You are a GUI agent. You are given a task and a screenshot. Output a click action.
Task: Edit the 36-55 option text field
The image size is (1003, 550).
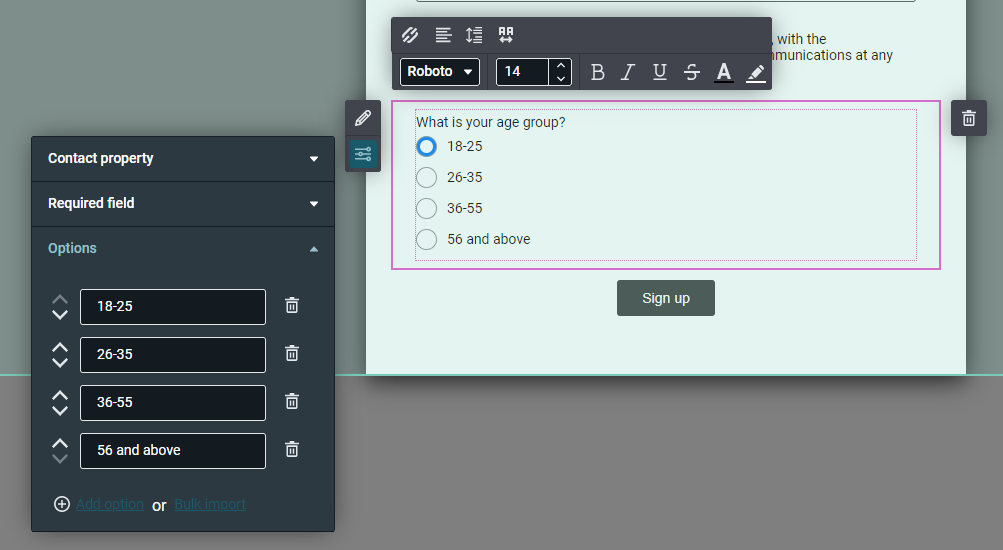(173, 403)
